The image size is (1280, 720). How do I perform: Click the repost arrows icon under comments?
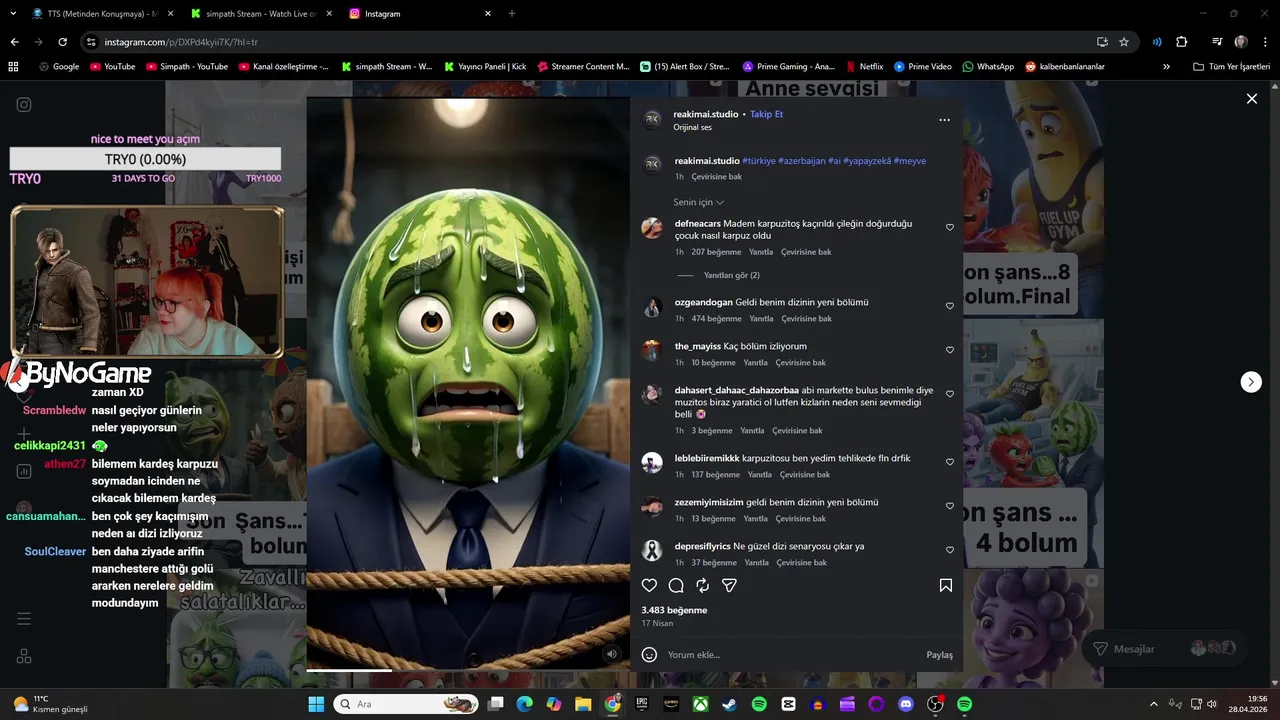click(702, 585)
